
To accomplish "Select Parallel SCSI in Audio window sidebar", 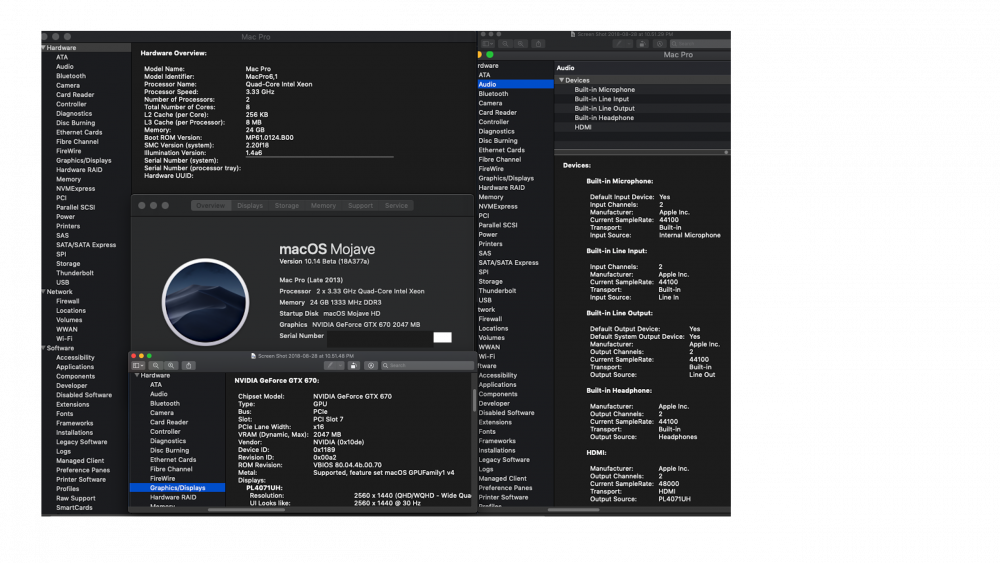I will (x=498, y=225).
